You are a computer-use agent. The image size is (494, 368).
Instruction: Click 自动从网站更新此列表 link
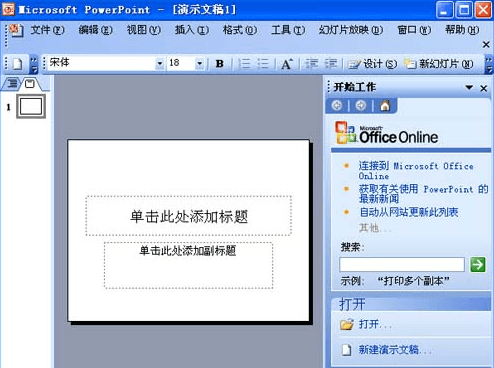pos(409,212)
